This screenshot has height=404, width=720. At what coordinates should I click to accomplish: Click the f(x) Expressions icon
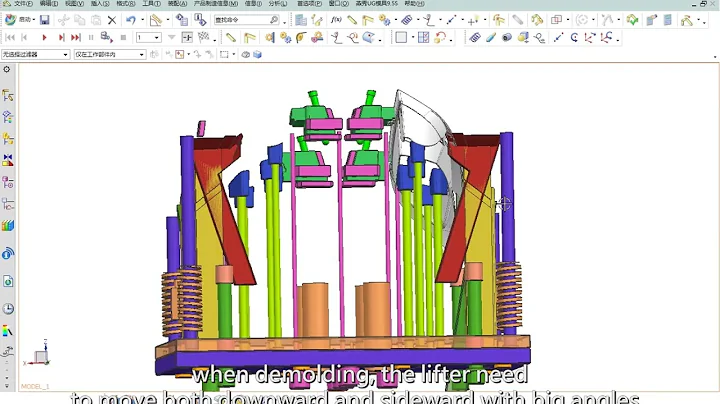pos(336,20)
